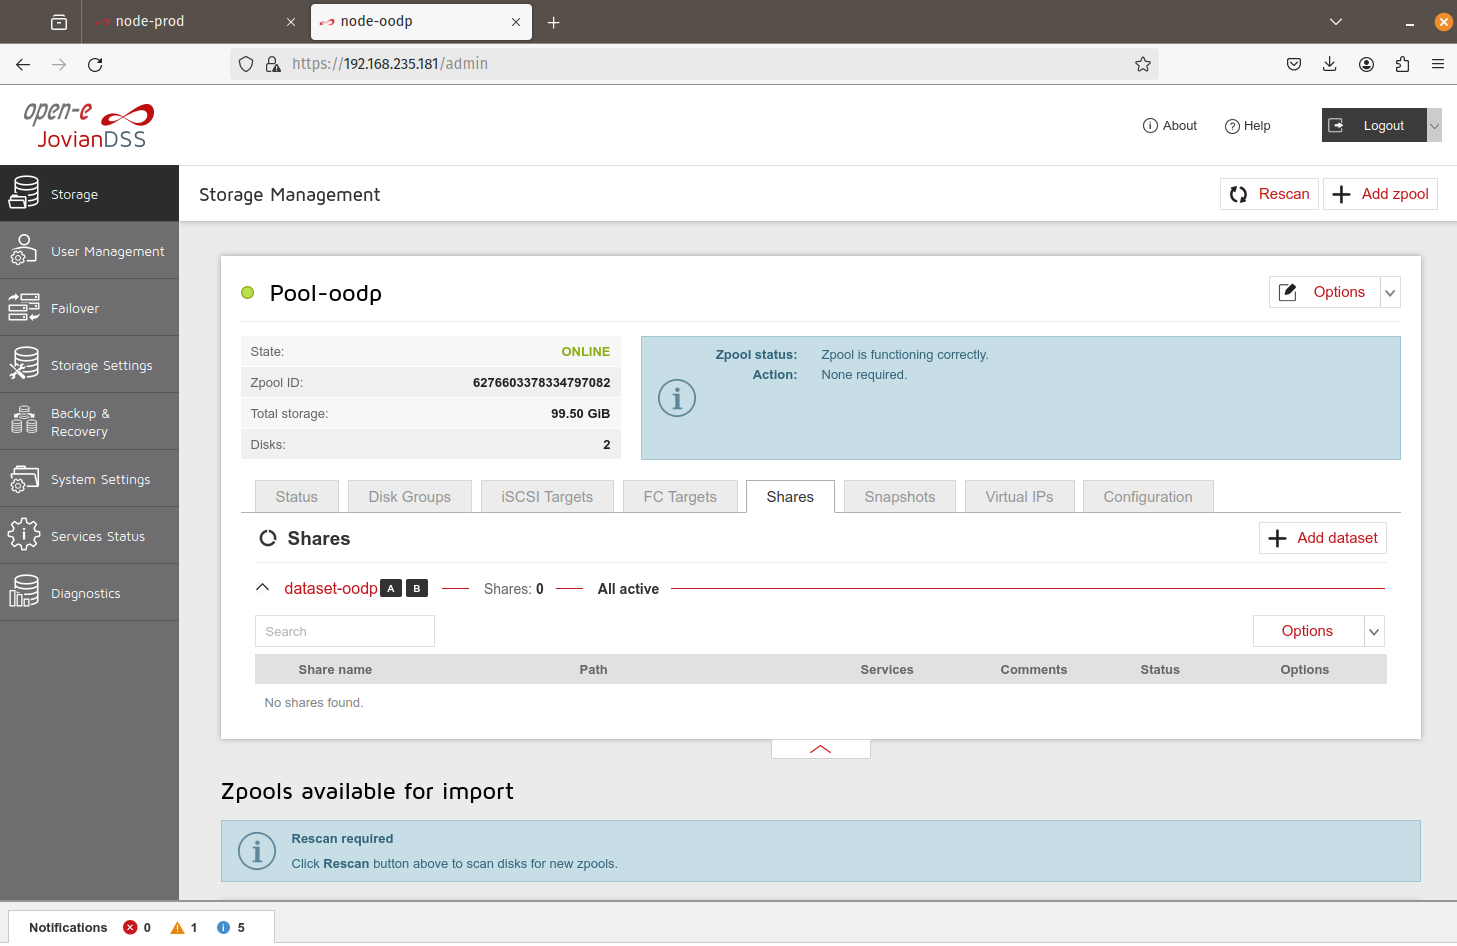1457x946 pixels.
Task: Open Services Status in sidebar
Action: (x=89, y=536)
